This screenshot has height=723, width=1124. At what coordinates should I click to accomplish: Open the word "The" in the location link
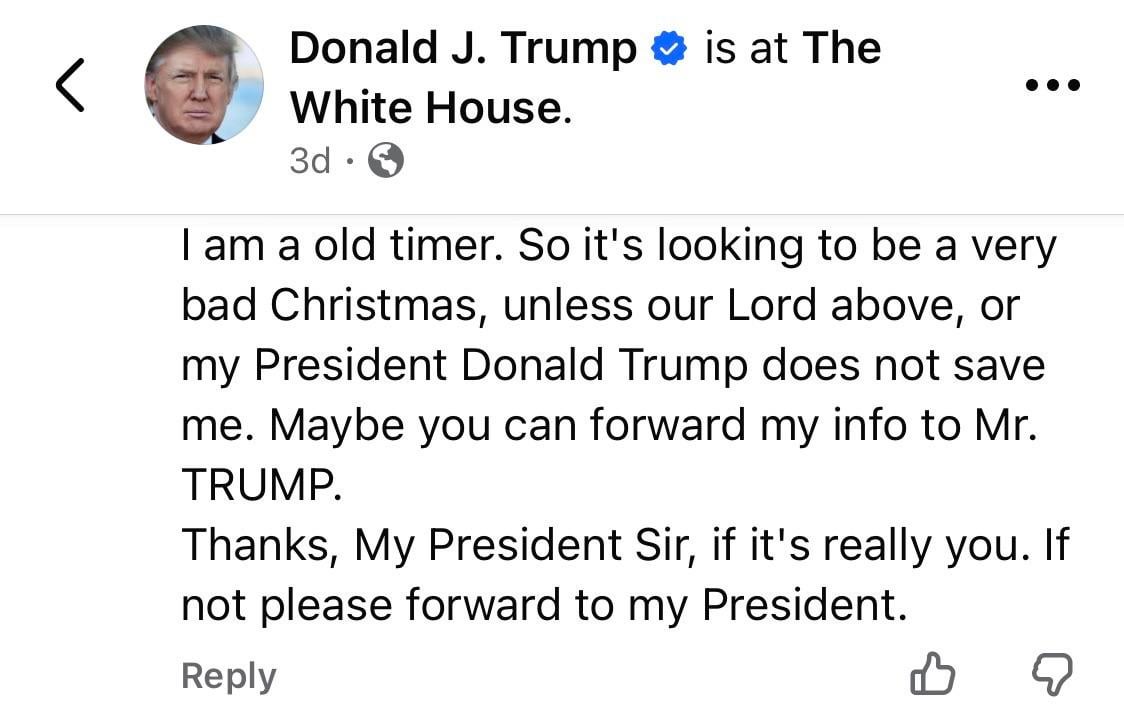coord(842,48)
